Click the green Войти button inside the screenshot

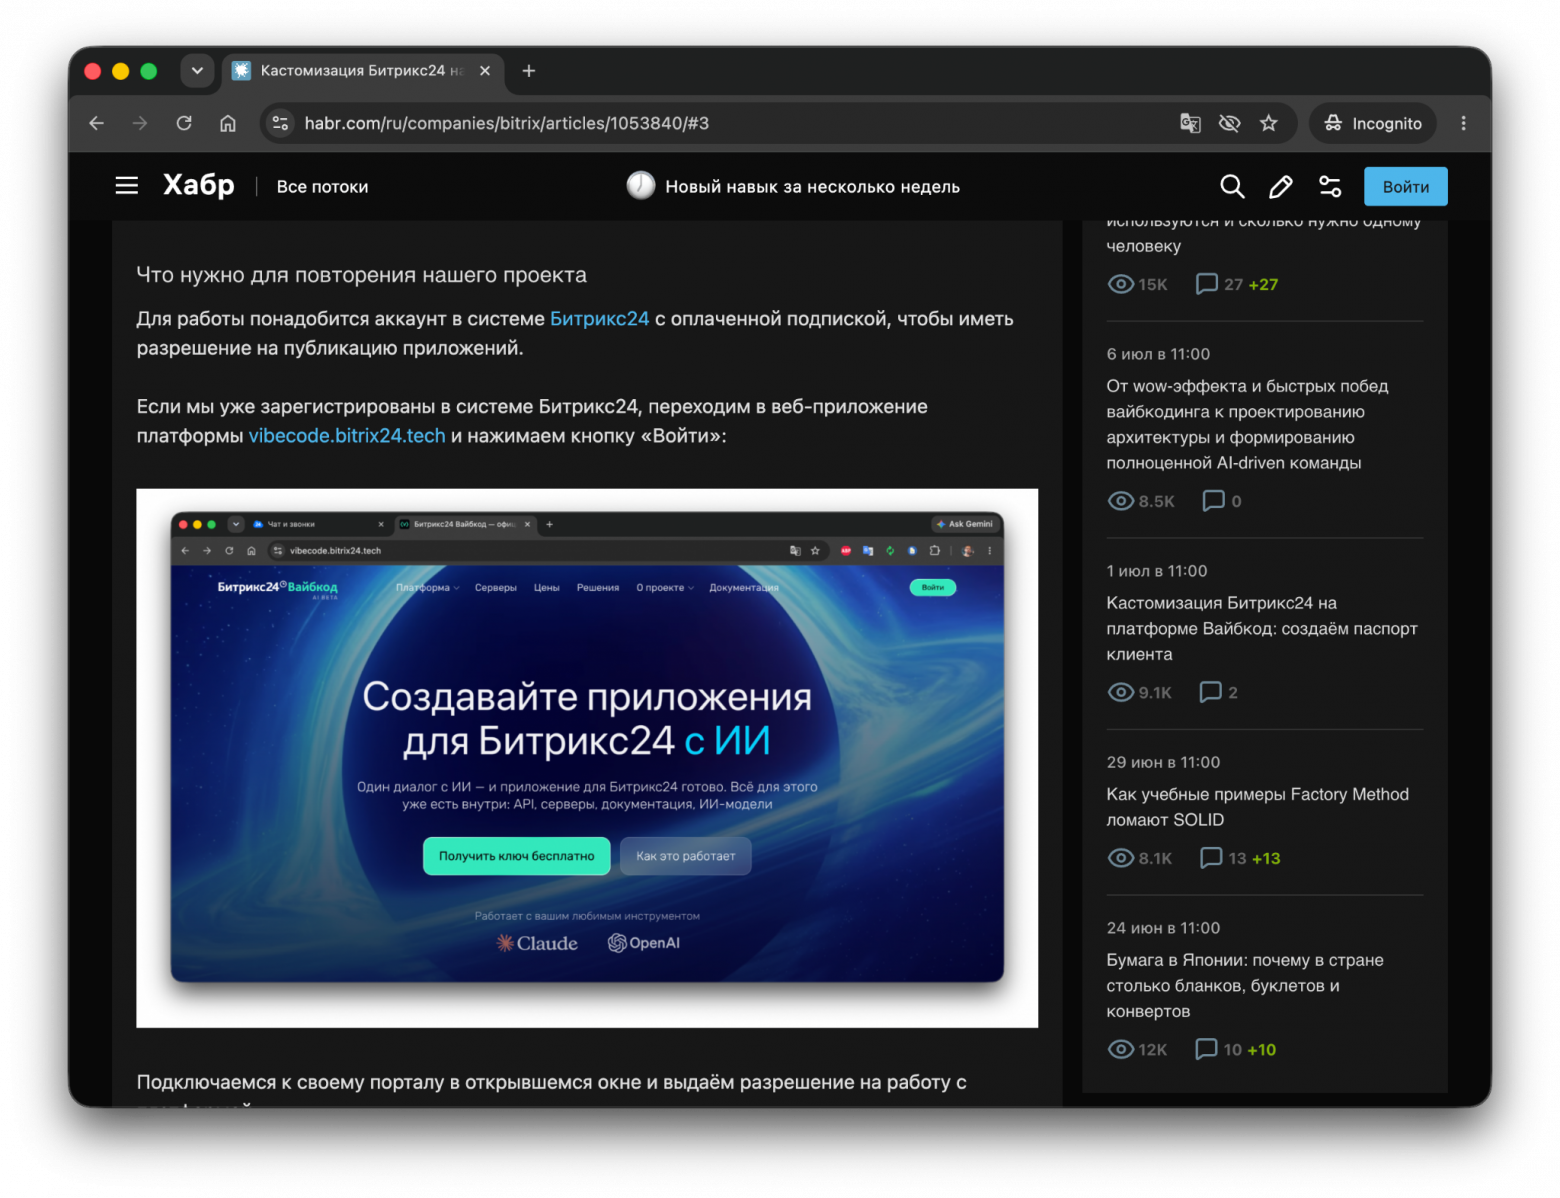click(932, 588)
